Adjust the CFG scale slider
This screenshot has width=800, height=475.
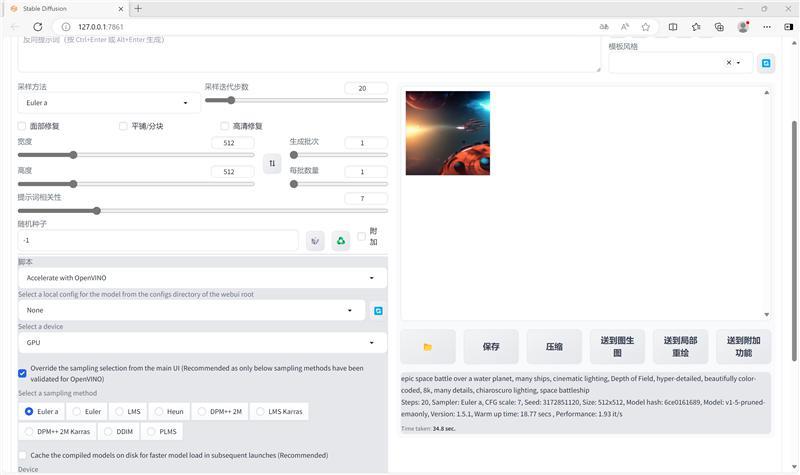coord(203,211)
